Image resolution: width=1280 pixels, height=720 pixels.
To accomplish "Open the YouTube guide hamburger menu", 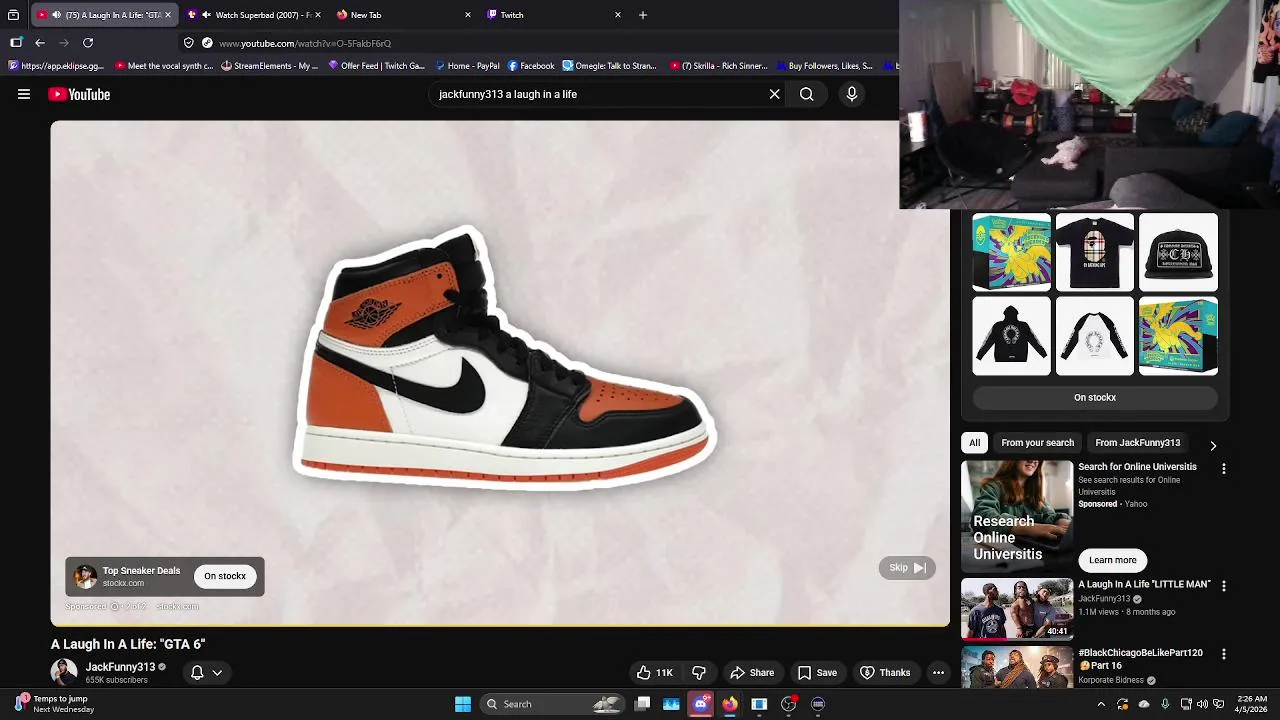I will 24,94.
